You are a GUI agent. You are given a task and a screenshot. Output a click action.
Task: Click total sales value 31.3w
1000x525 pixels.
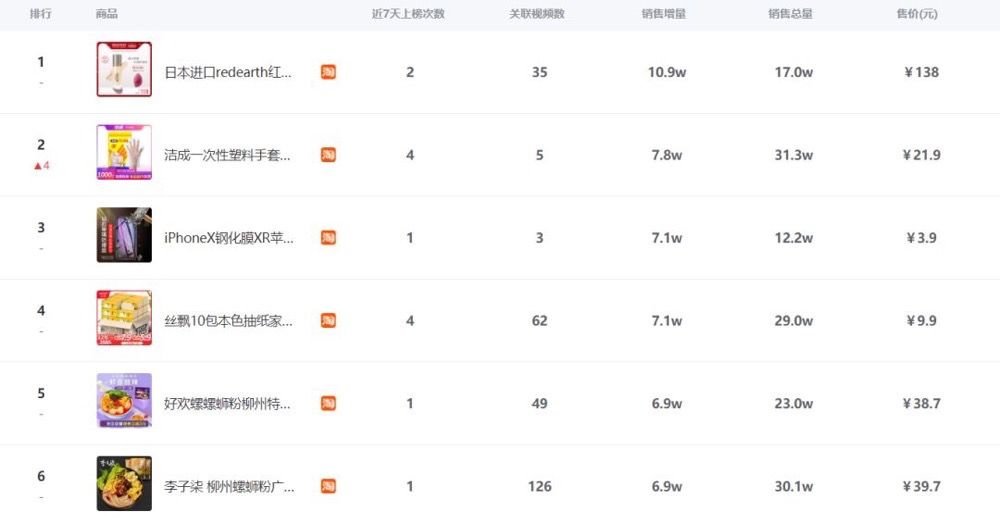(x=794, y=155)
